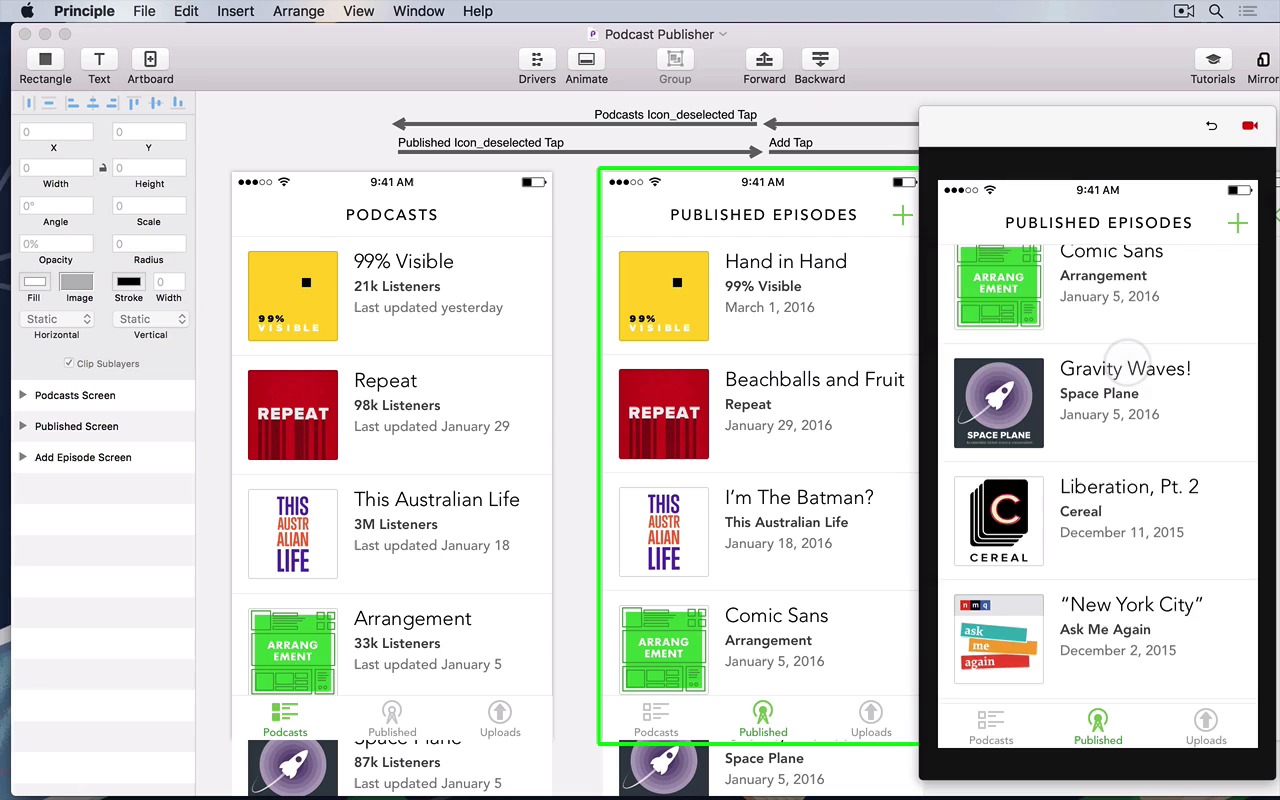Click Repeat artwork on Podcasts artboard
1280x800 pixels.
[293, 415]
